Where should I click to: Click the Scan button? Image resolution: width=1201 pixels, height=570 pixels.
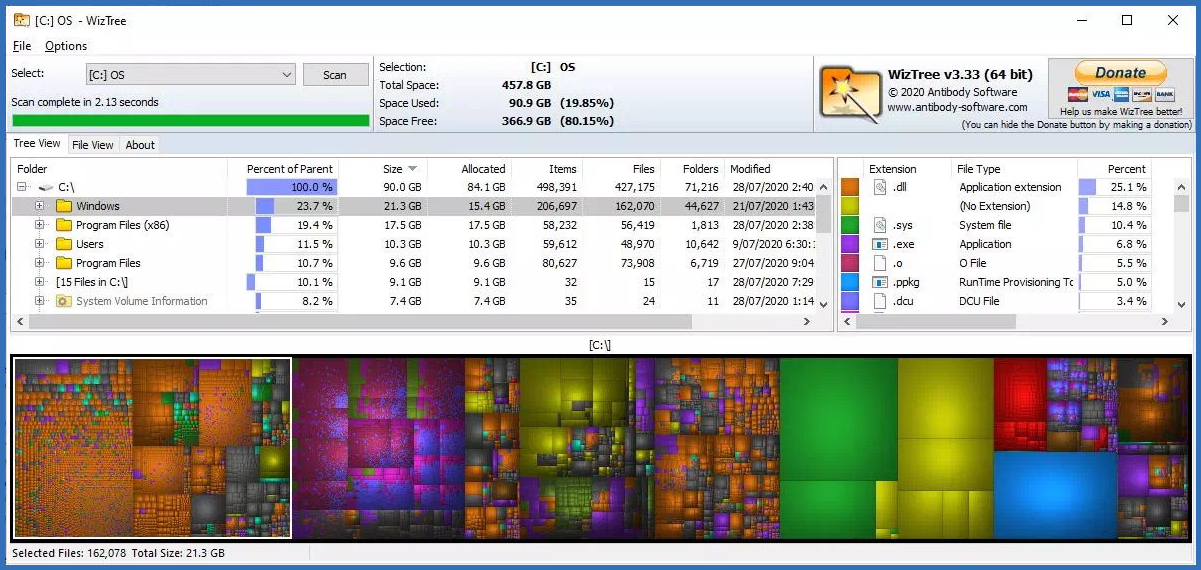click(335, 75)
